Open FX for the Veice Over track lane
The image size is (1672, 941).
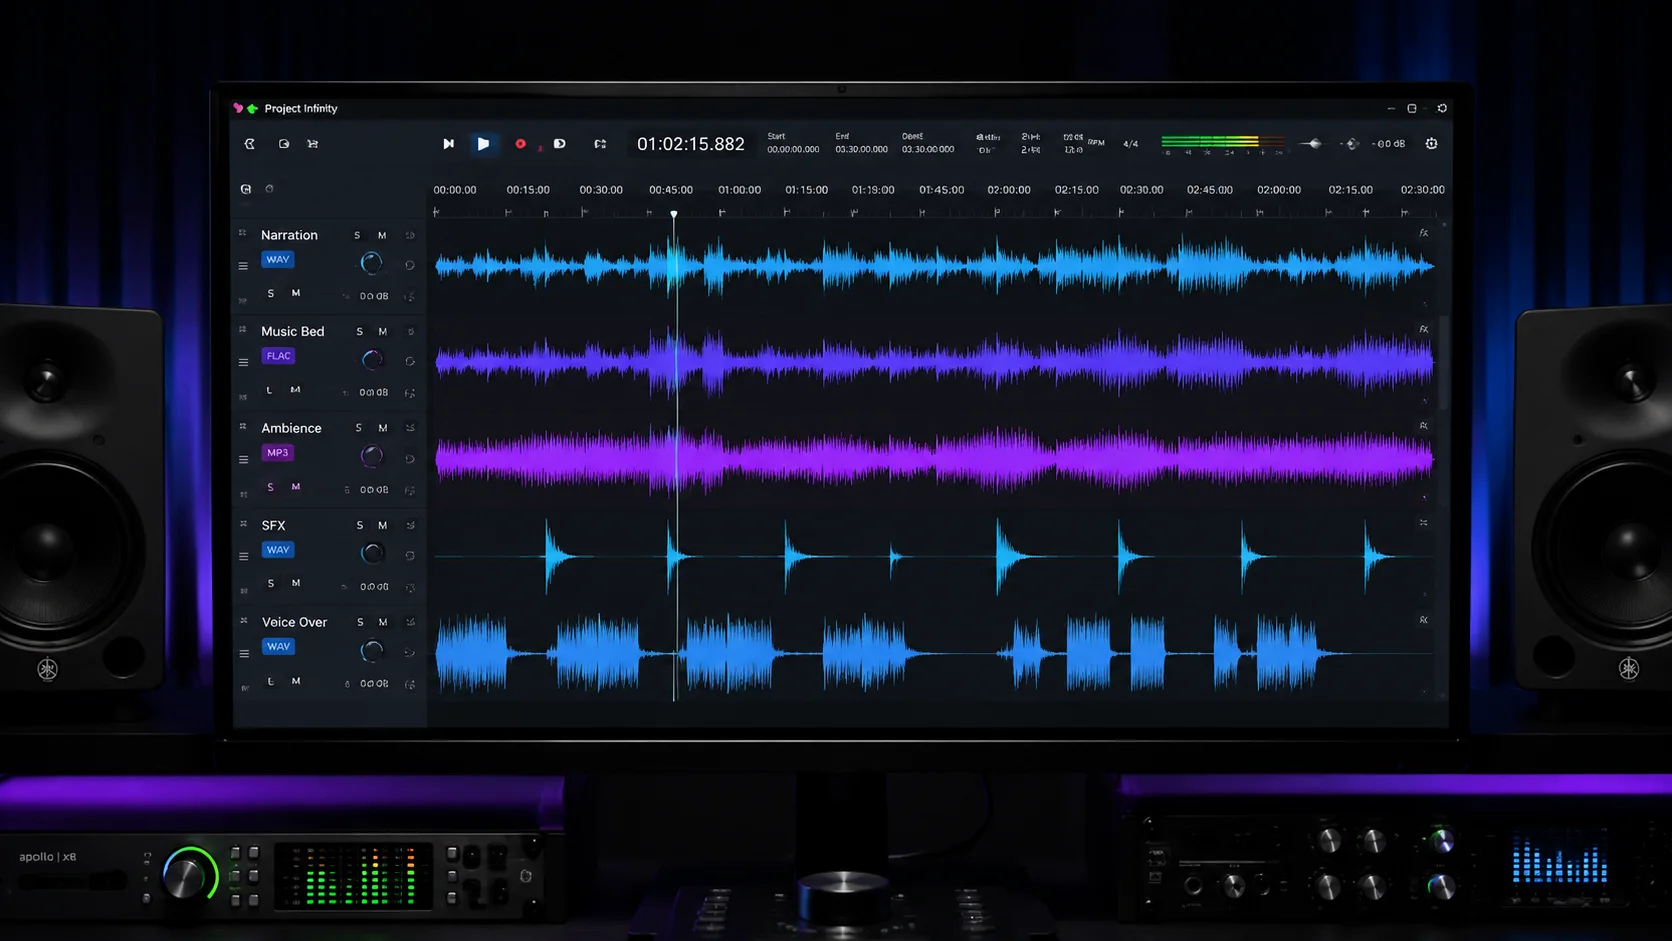(x=1424, y=620)
